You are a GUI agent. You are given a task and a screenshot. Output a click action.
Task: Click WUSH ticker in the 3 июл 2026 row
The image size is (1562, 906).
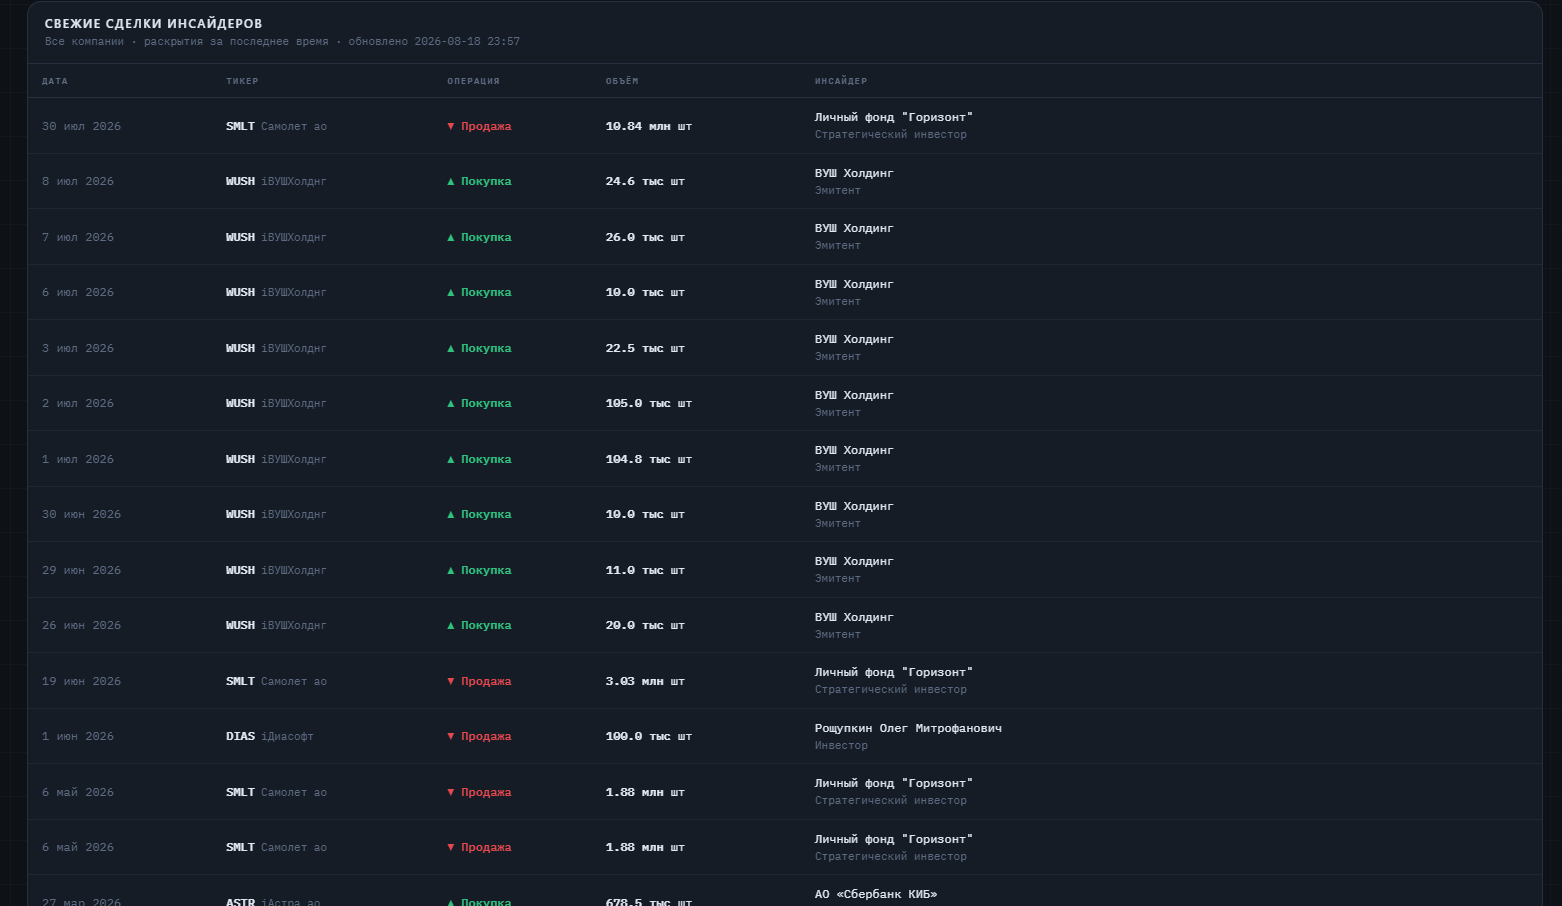point(240,348)
